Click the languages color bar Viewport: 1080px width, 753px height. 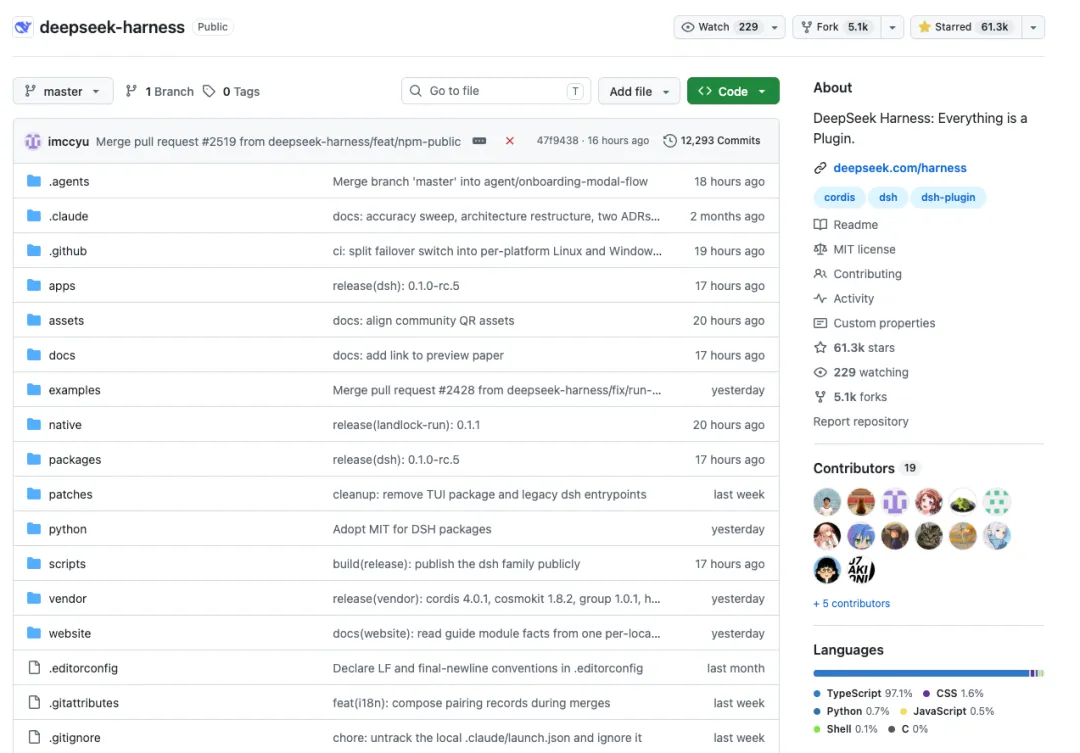point(928,673)
